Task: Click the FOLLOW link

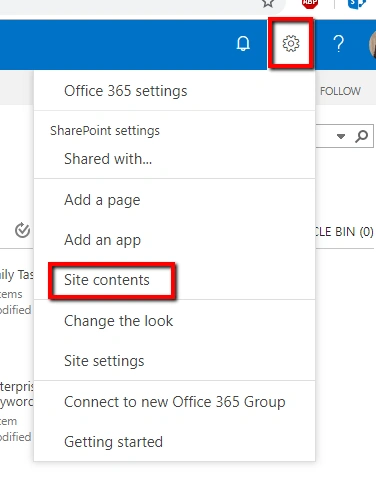Action: [x=340, y=91]
